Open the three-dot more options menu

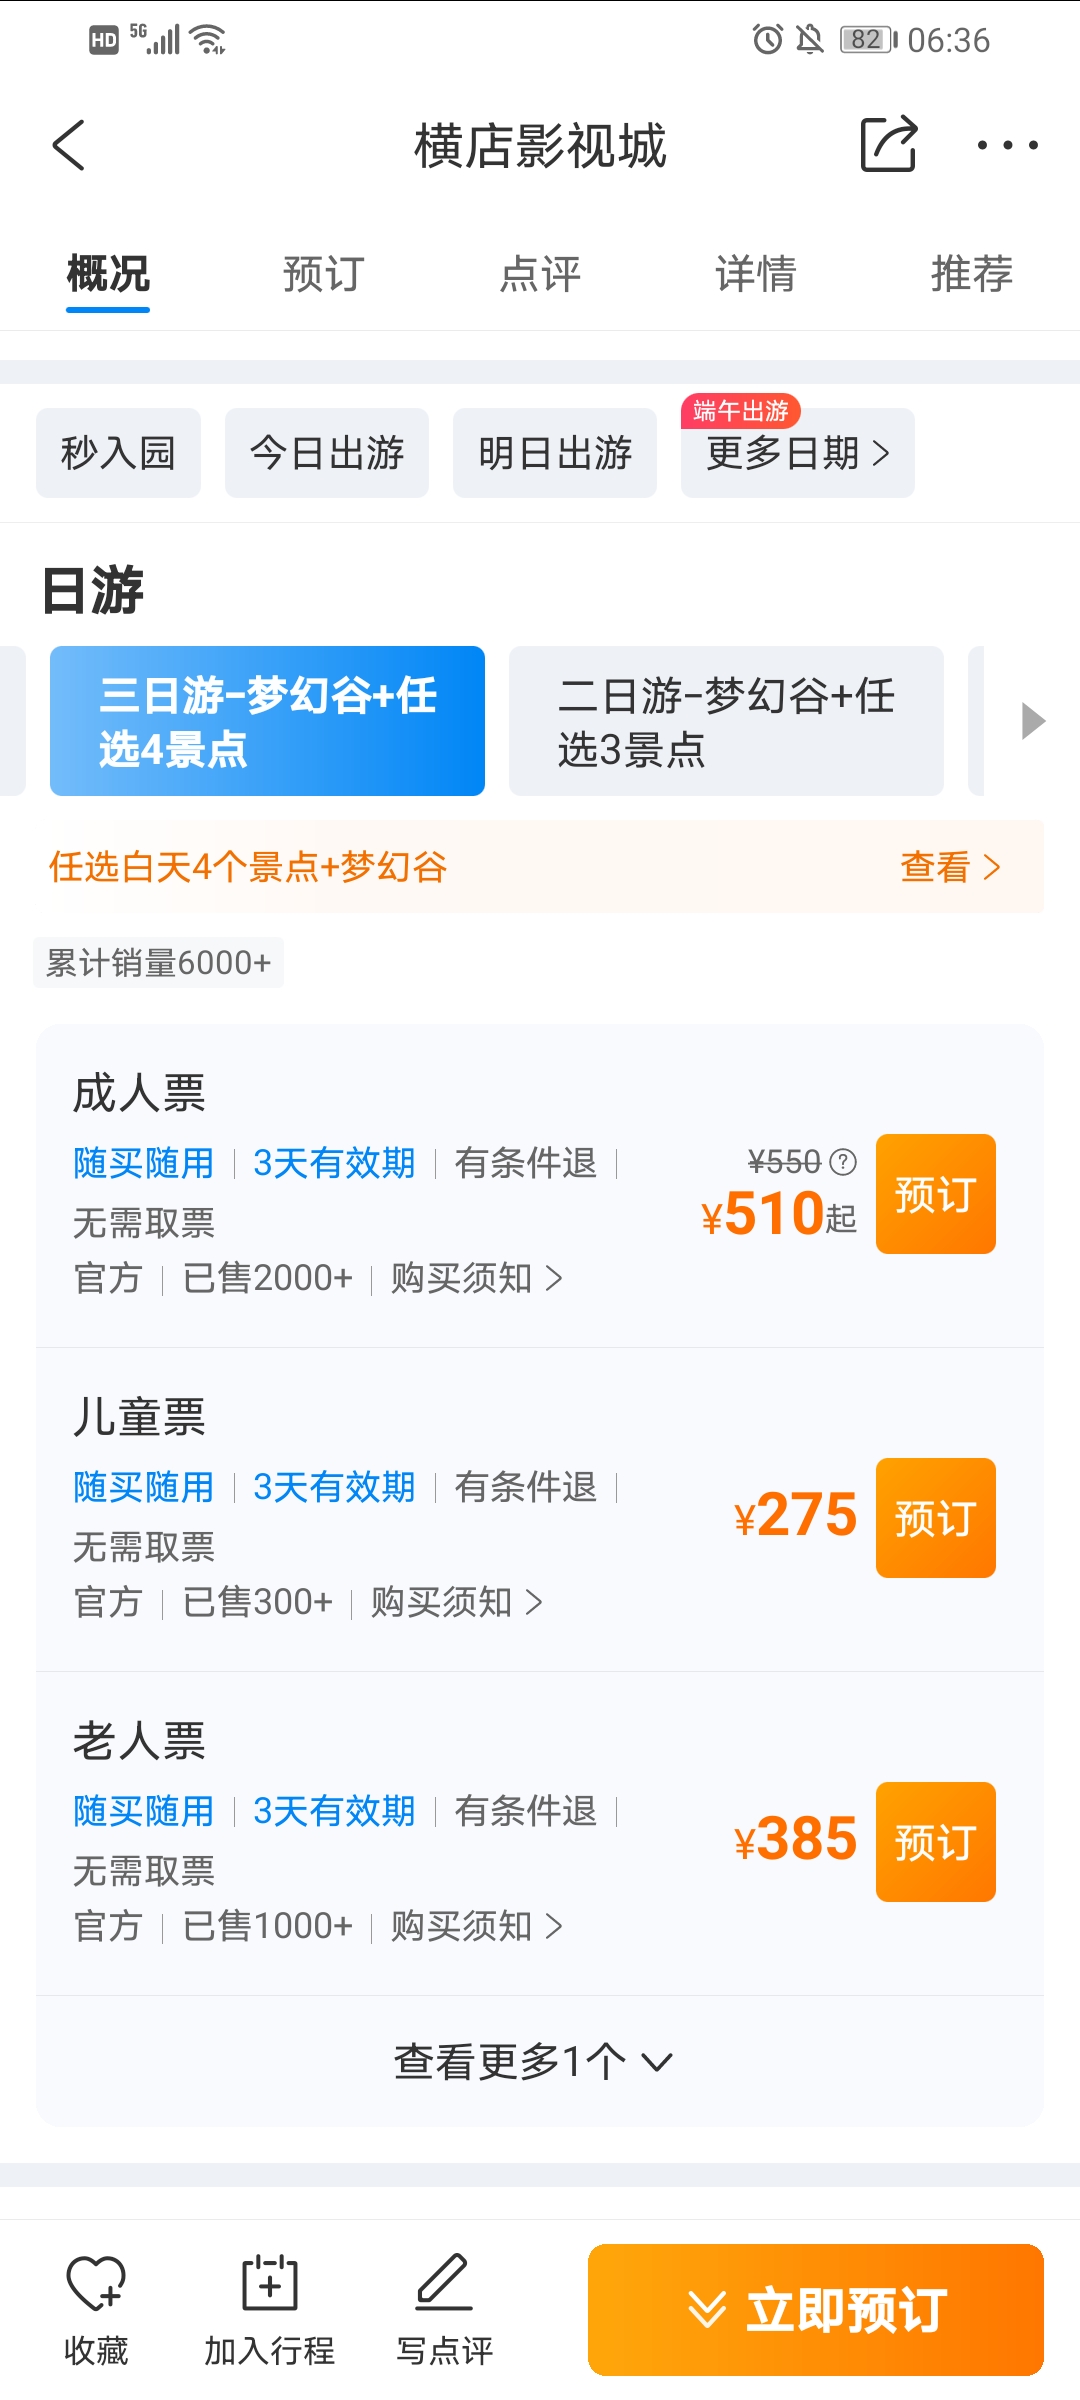click(1007, 146)
